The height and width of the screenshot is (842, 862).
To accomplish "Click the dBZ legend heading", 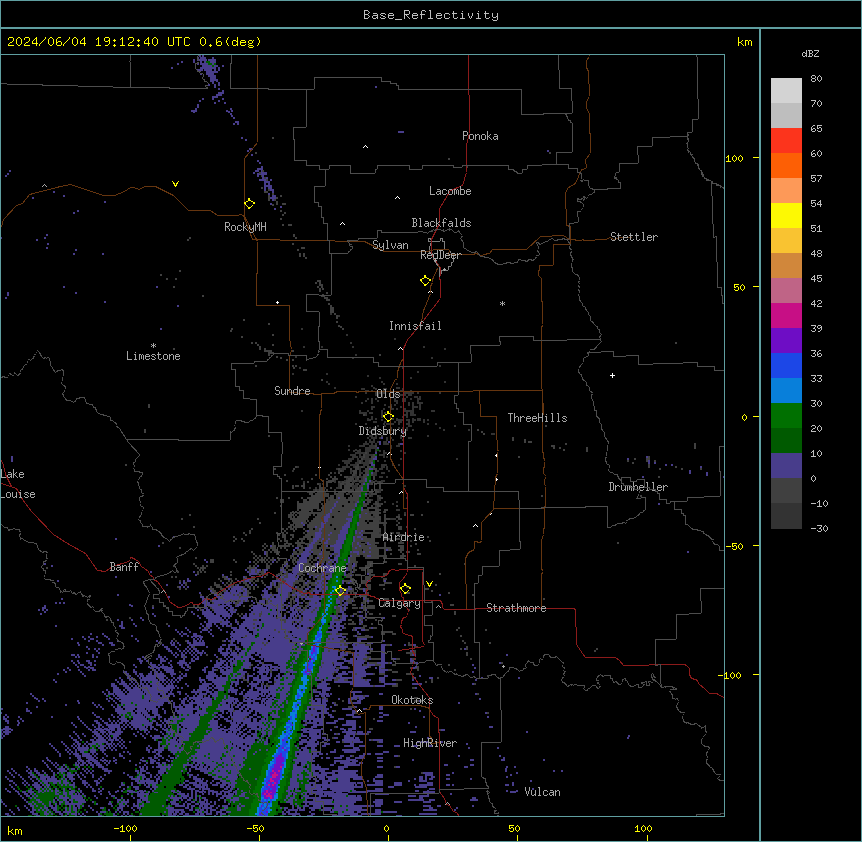I will coord(810,53).
